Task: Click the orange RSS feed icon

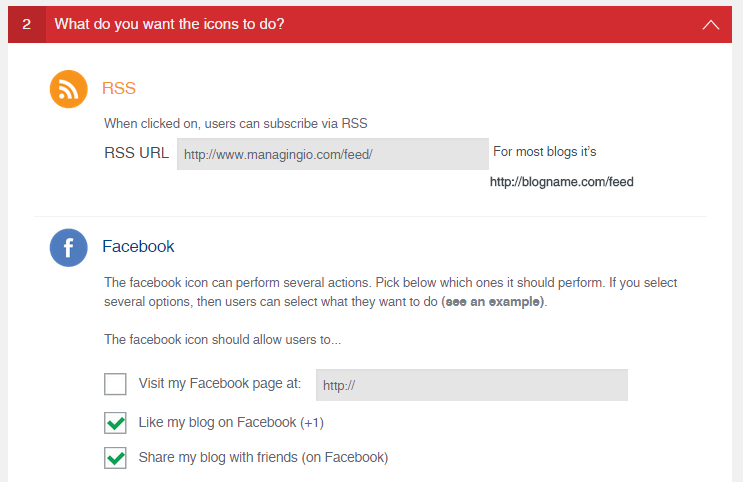Action: [x=69, y=90]
